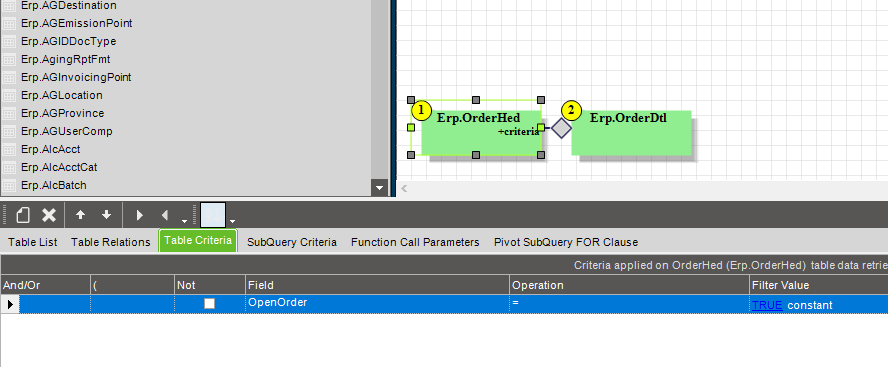Click table icon beside Erp.AgingRptFmt
Image resolution: width=888 pixels, height=367 pixels.
pos(8,59)
